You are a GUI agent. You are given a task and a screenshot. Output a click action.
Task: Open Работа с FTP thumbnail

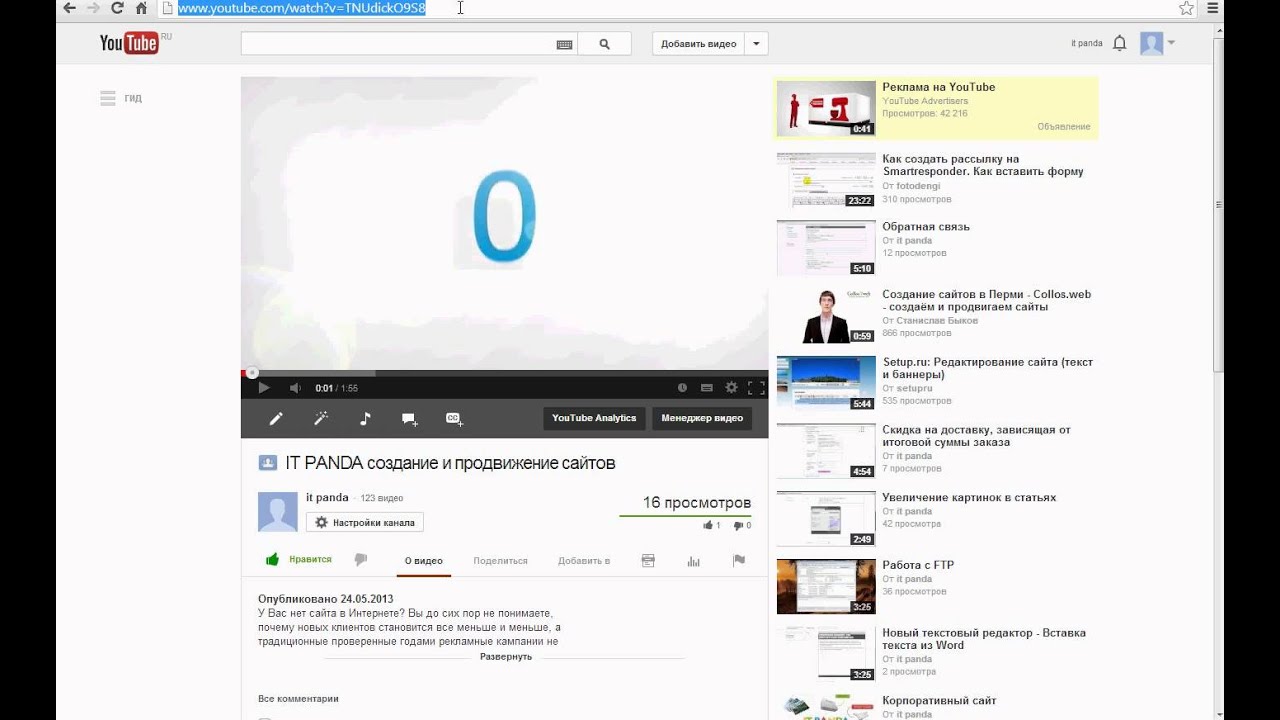pos(826,586)
